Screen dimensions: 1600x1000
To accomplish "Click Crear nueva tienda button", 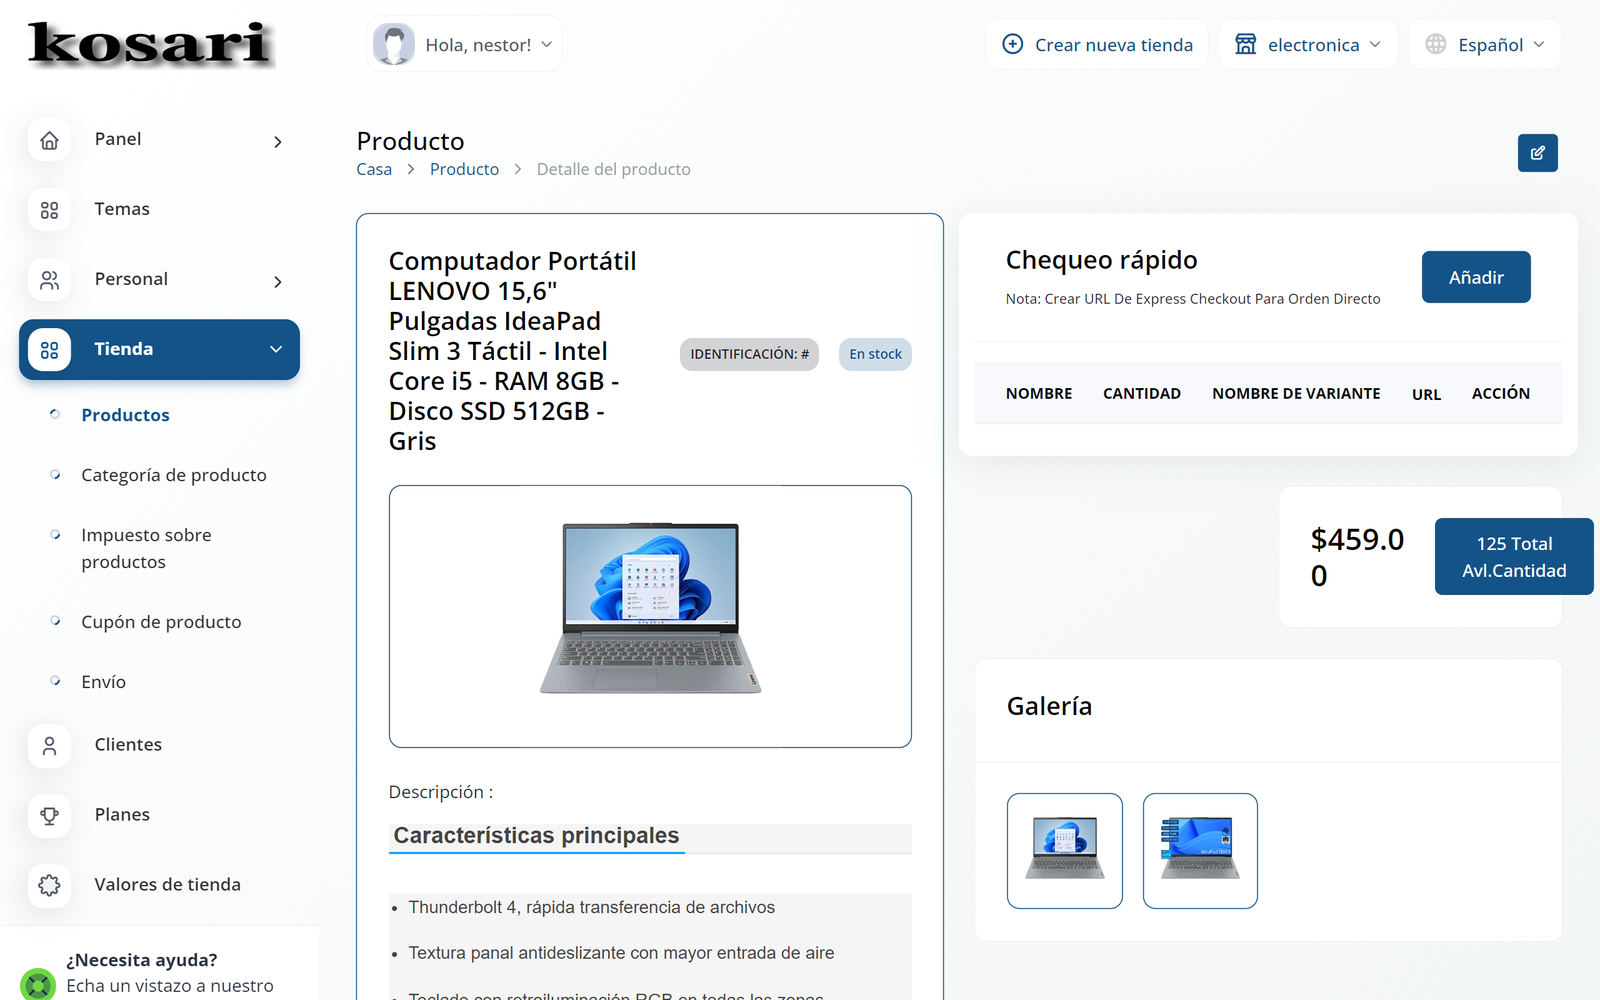I will pyautogui.click(x=1098, y=45).
